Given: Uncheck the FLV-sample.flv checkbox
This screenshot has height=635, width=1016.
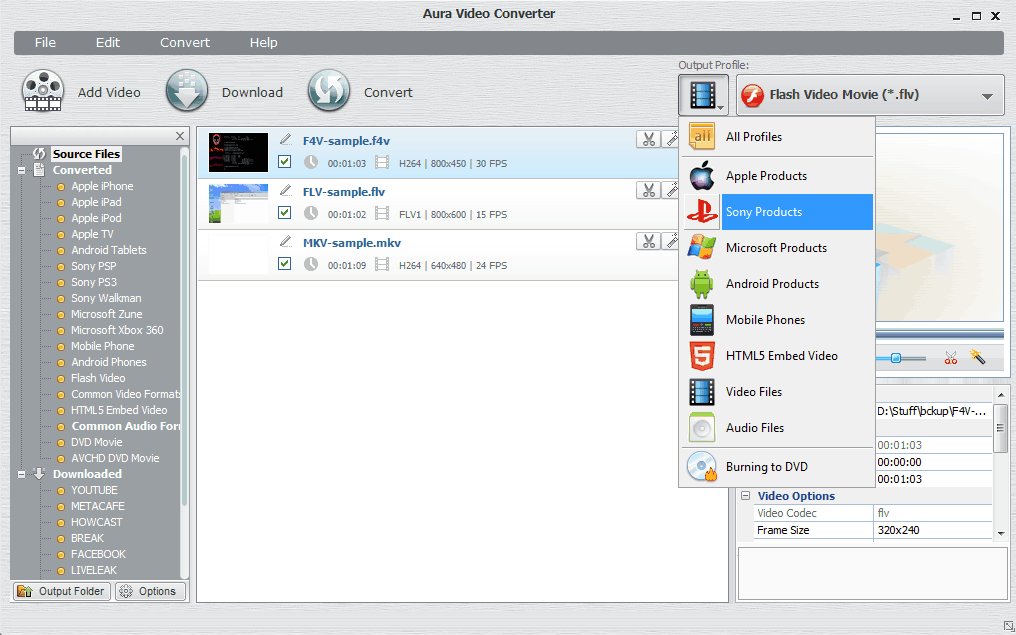Looking at the screenshot, I should [x=284, y=213].
